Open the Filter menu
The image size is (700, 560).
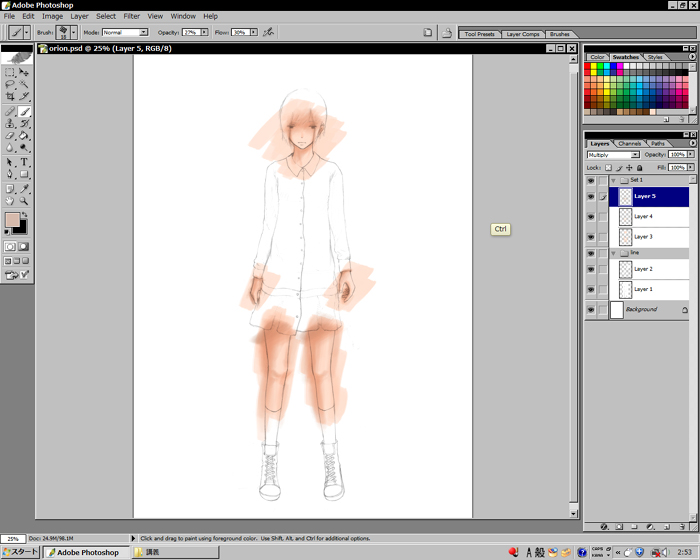coord(131,16)
